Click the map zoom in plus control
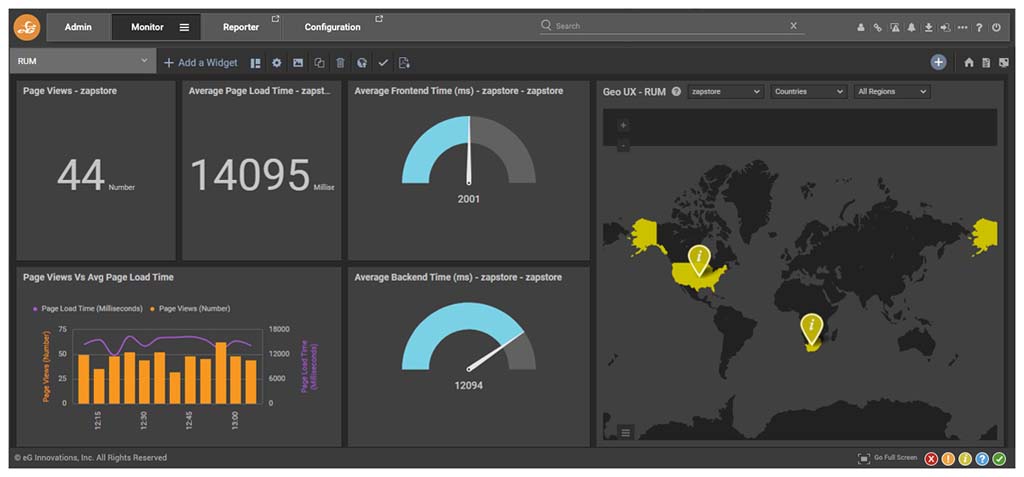1024x477 pixels. 623,126
